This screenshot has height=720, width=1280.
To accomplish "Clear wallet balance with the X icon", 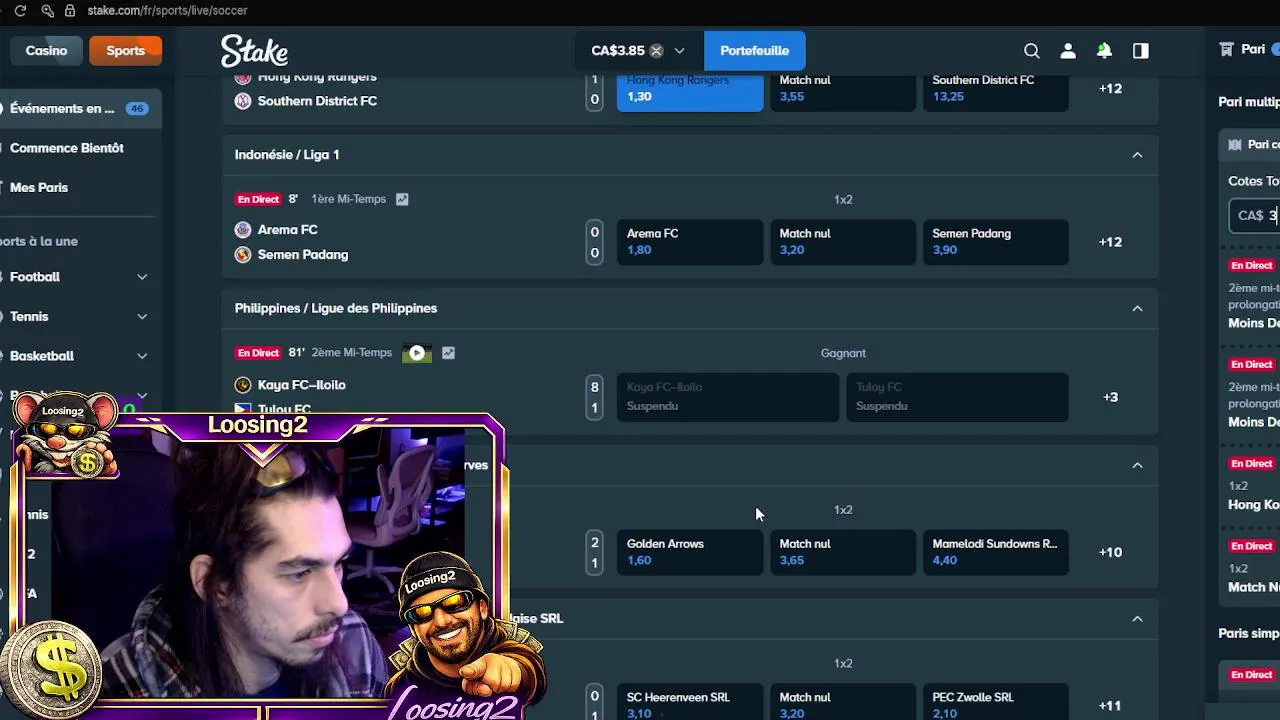I will 656,51.
